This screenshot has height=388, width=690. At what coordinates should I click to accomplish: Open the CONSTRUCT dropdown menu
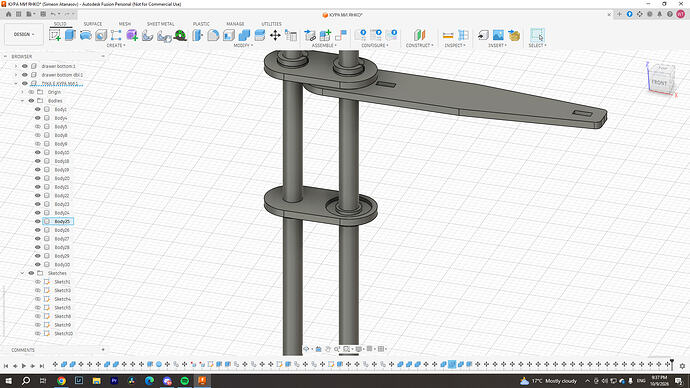coord(419,45)
